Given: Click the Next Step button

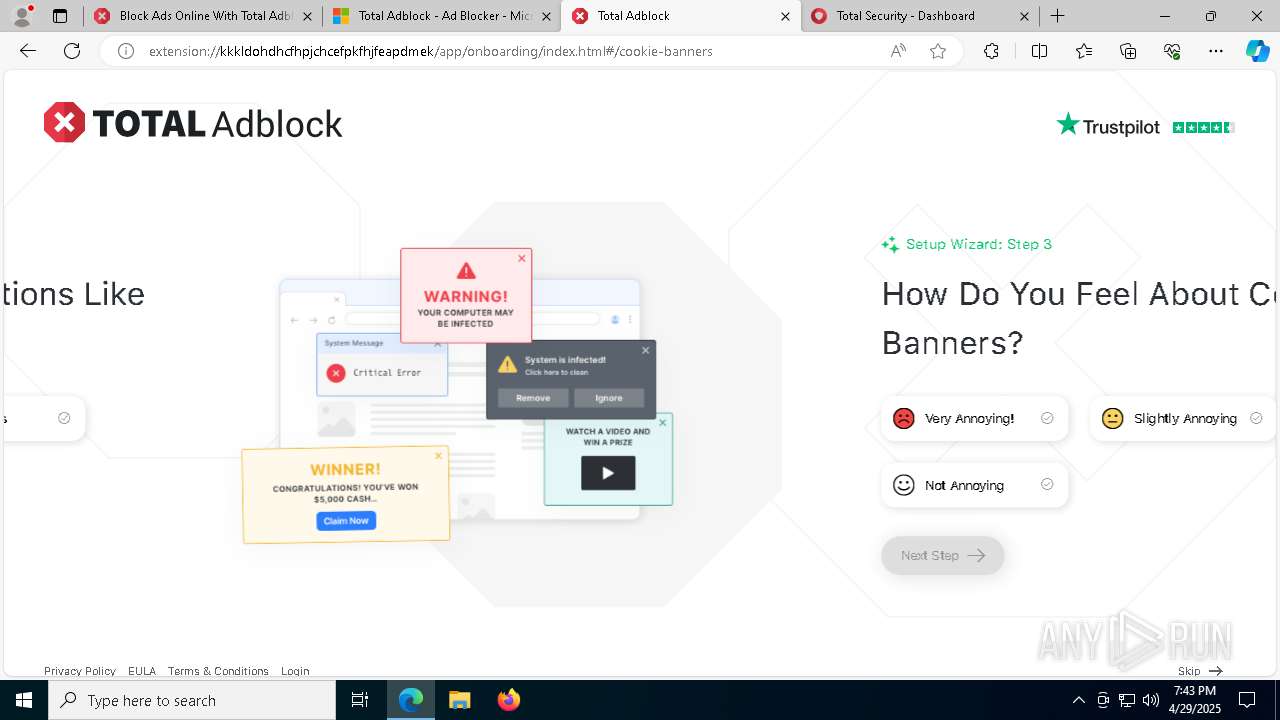Looking at the screenshot, I should coord(942,555).
